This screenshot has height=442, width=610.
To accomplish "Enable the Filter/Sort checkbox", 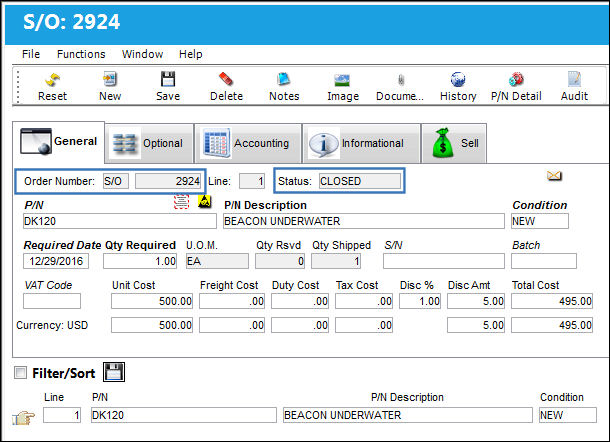I will 20,372.
